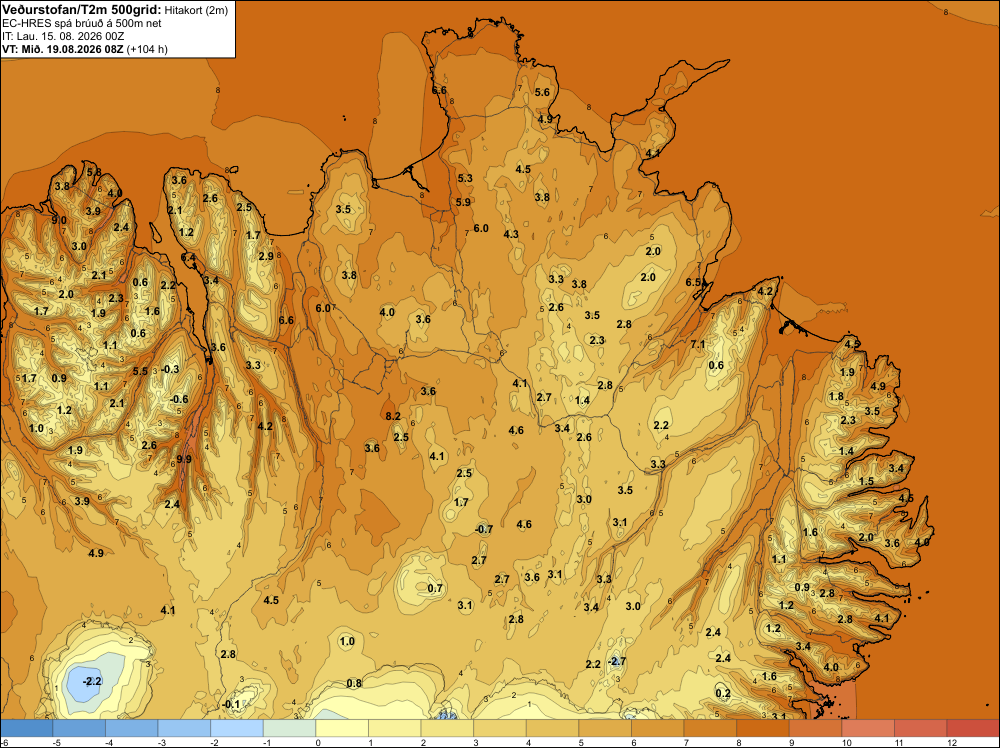Viewport: 1000px width, 748px height.
Task: Select the legend color right of 12
Action: [x=973, y=728]
